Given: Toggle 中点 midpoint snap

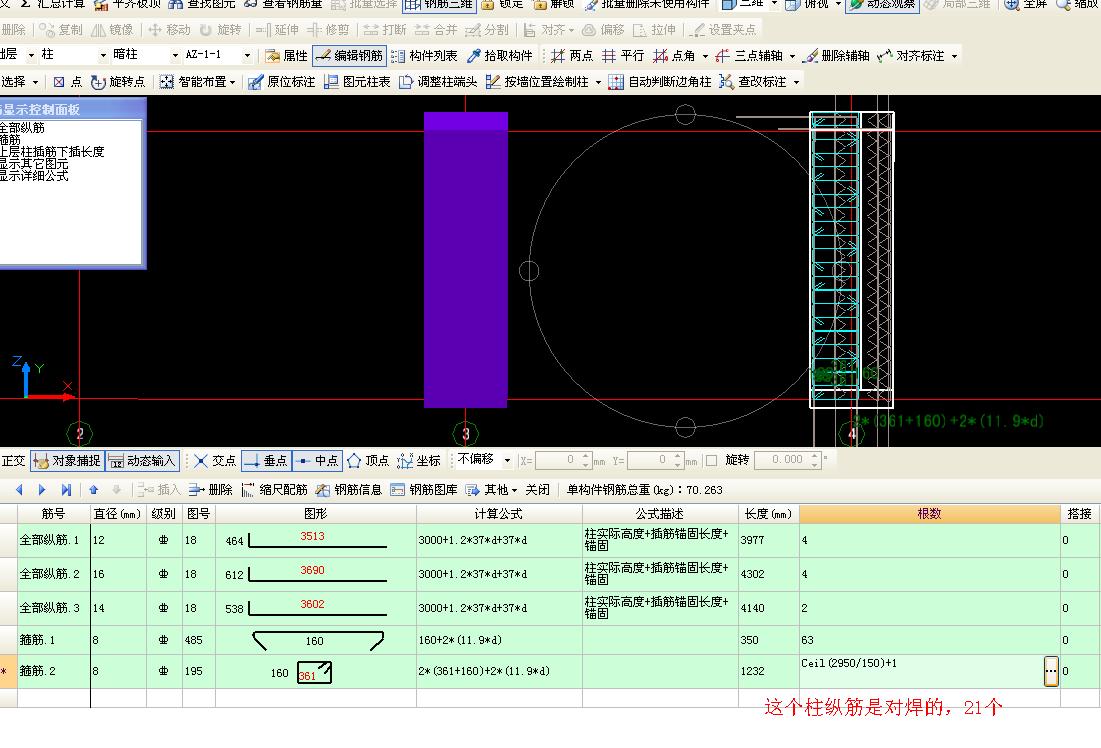Looking at the screenshot, I should point(317,461).
